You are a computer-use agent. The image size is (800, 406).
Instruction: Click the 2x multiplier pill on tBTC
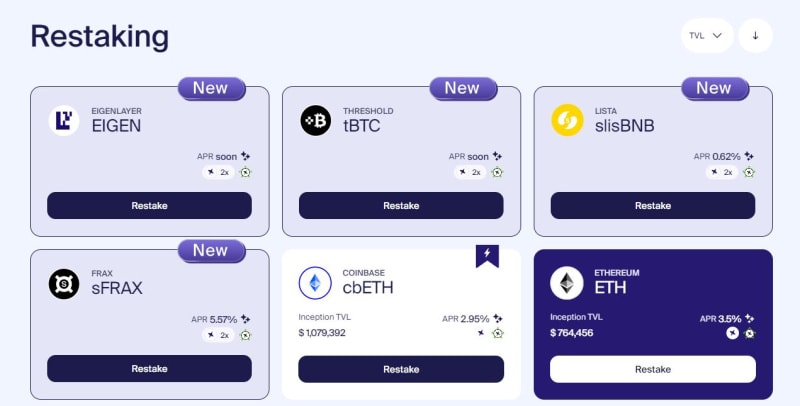point(470,172)
